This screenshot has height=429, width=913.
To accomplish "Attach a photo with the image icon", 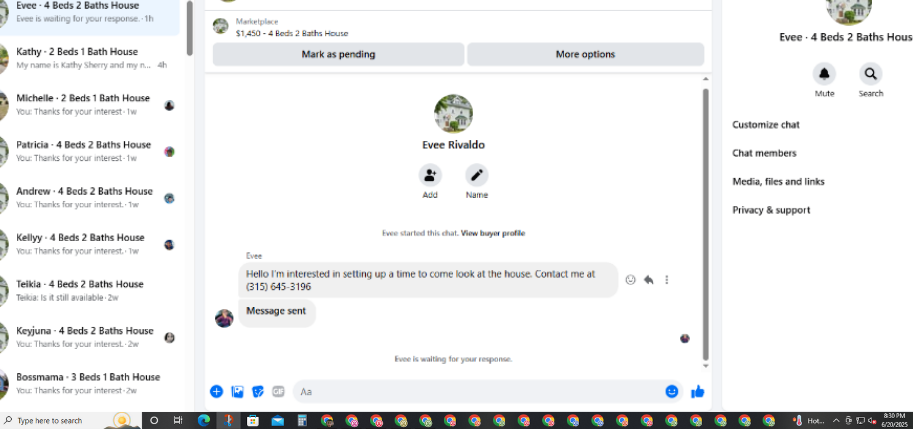I will coord(238,392).
